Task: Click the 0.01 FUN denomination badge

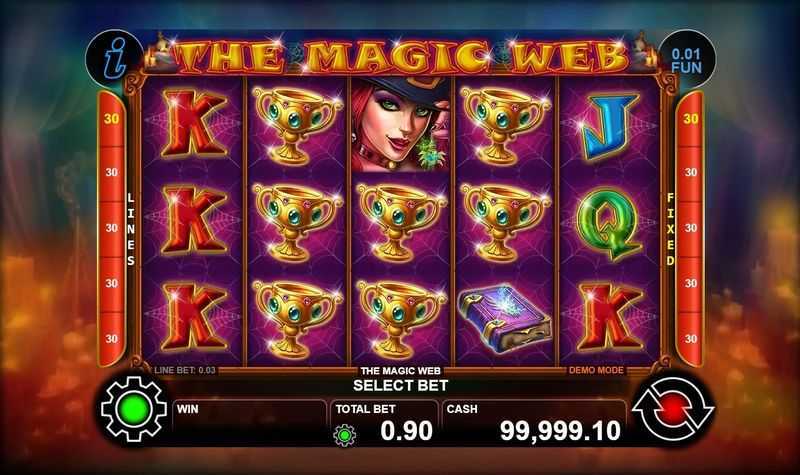Action: click(x=686, y=60)
